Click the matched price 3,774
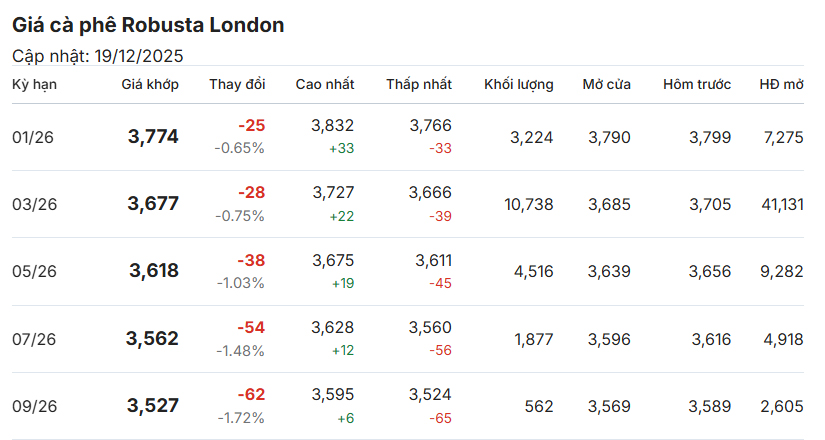The height and width of the screenshot is (440, 825). click(153, 137)
